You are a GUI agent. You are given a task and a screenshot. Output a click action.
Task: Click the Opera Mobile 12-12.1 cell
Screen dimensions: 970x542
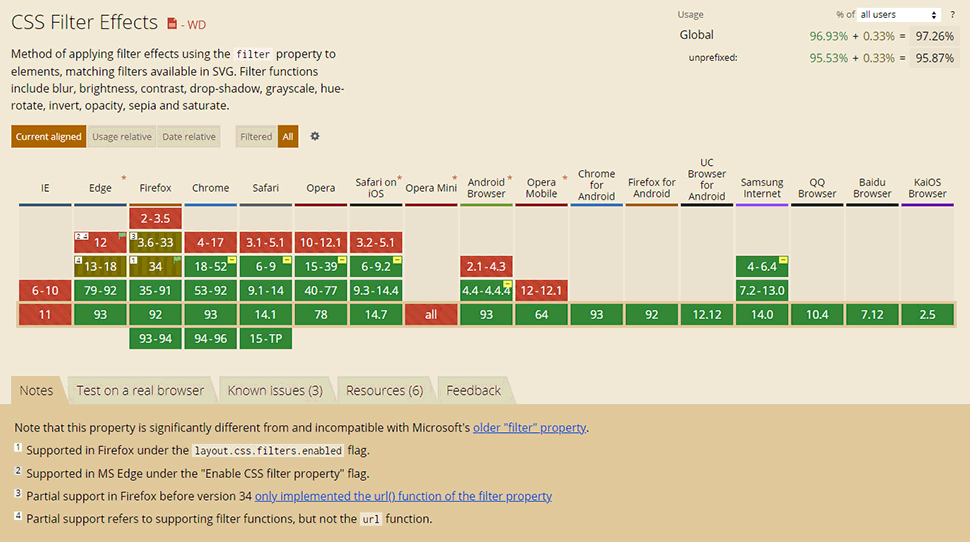click(x=541, y=291)
